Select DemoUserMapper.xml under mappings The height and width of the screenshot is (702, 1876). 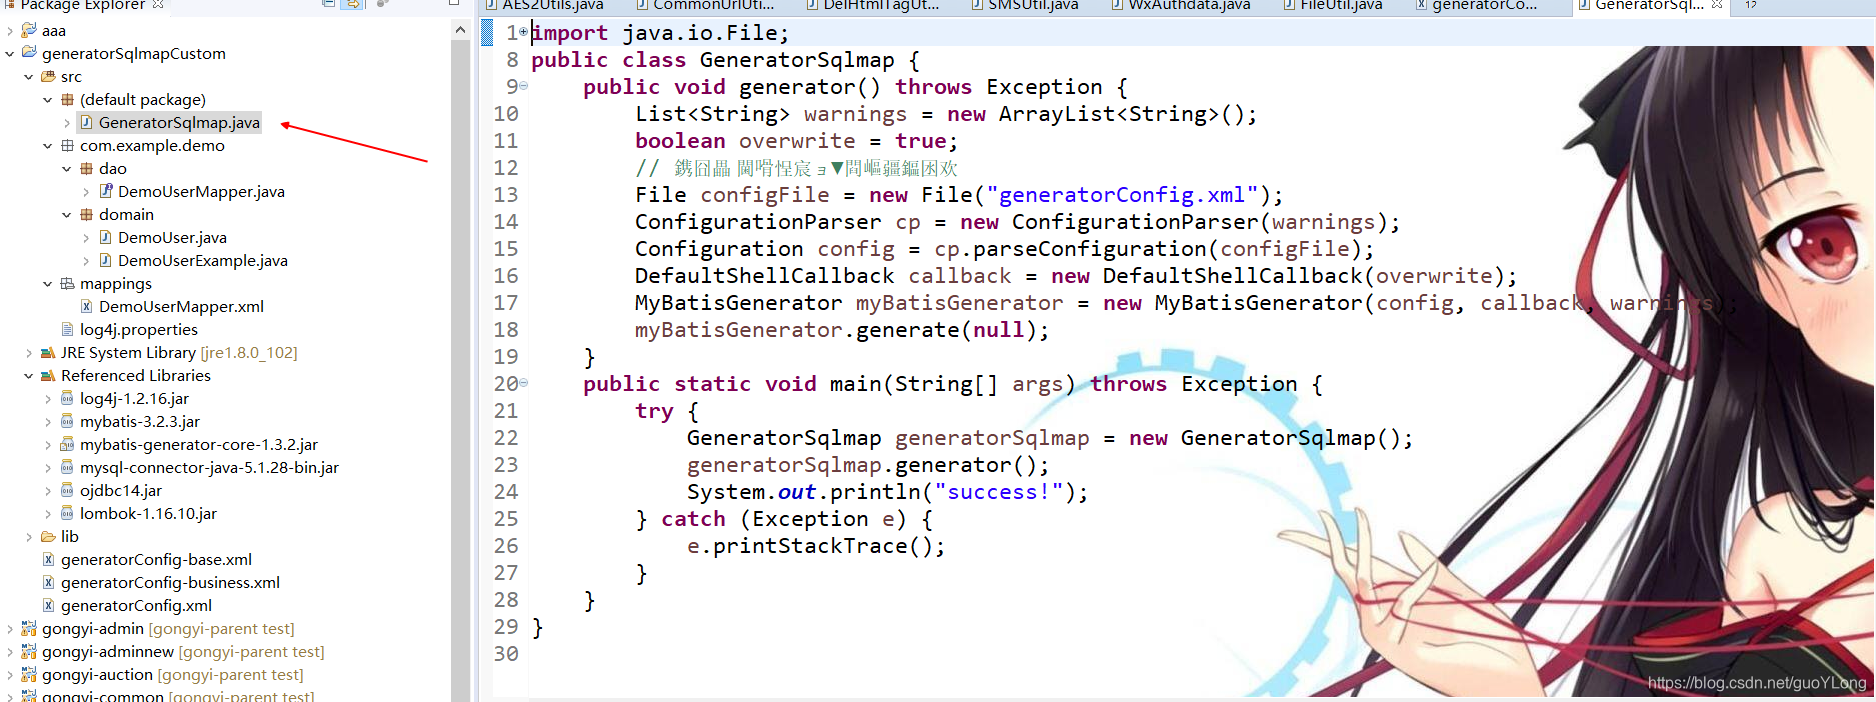pos(181,306)
